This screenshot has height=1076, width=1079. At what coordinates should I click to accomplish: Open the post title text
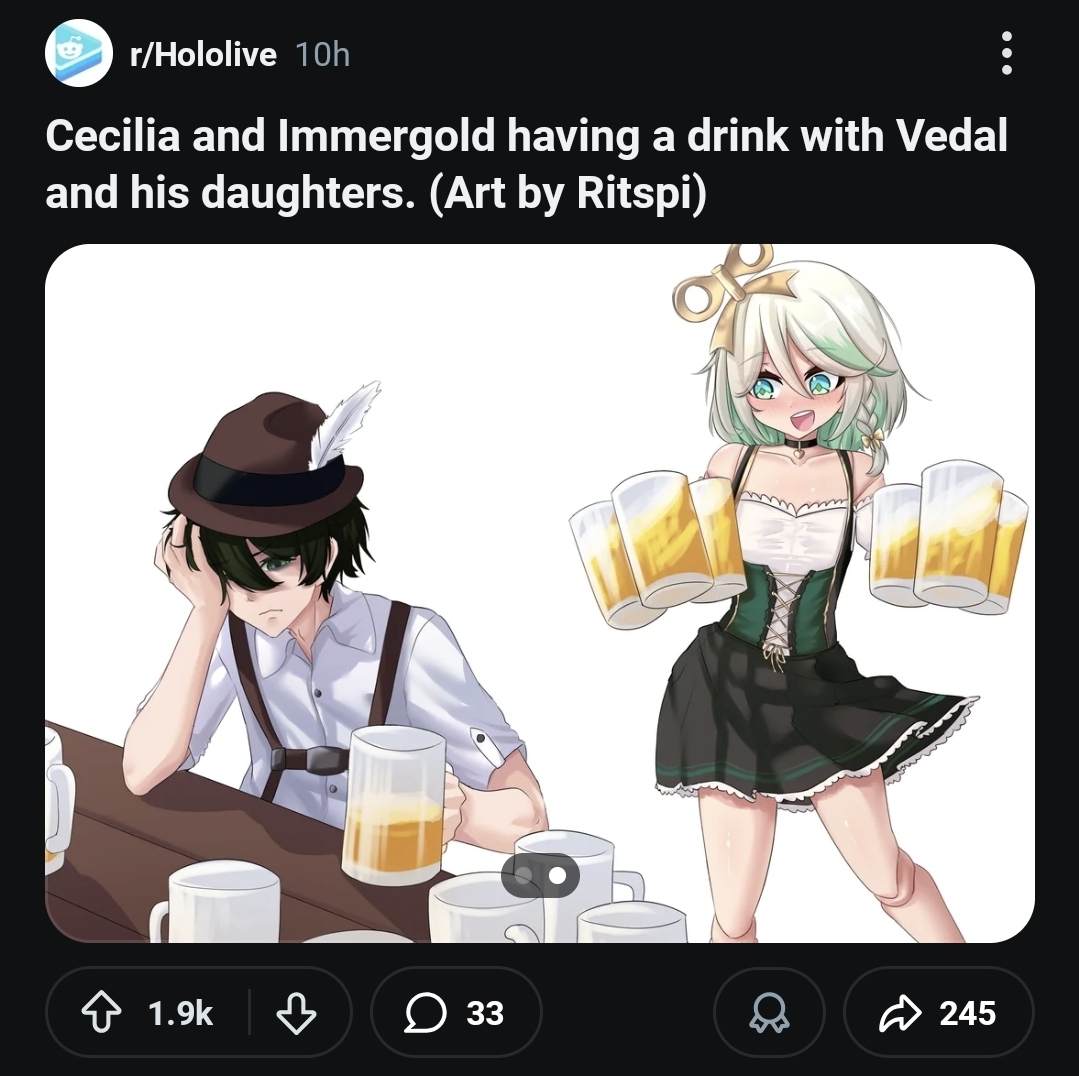[526, 164]
